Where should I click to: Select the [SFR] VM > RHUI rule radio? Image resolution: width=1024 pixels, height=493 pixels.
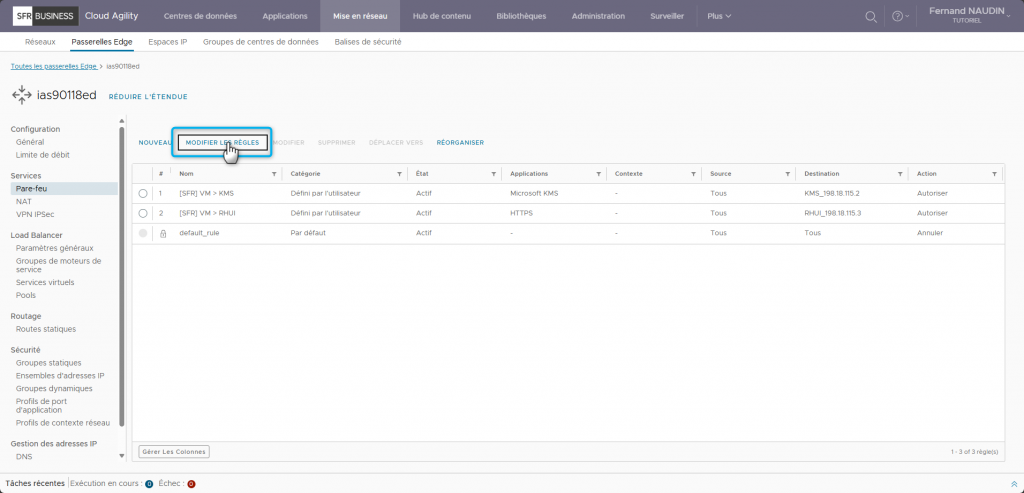click(x=143, y=213)
